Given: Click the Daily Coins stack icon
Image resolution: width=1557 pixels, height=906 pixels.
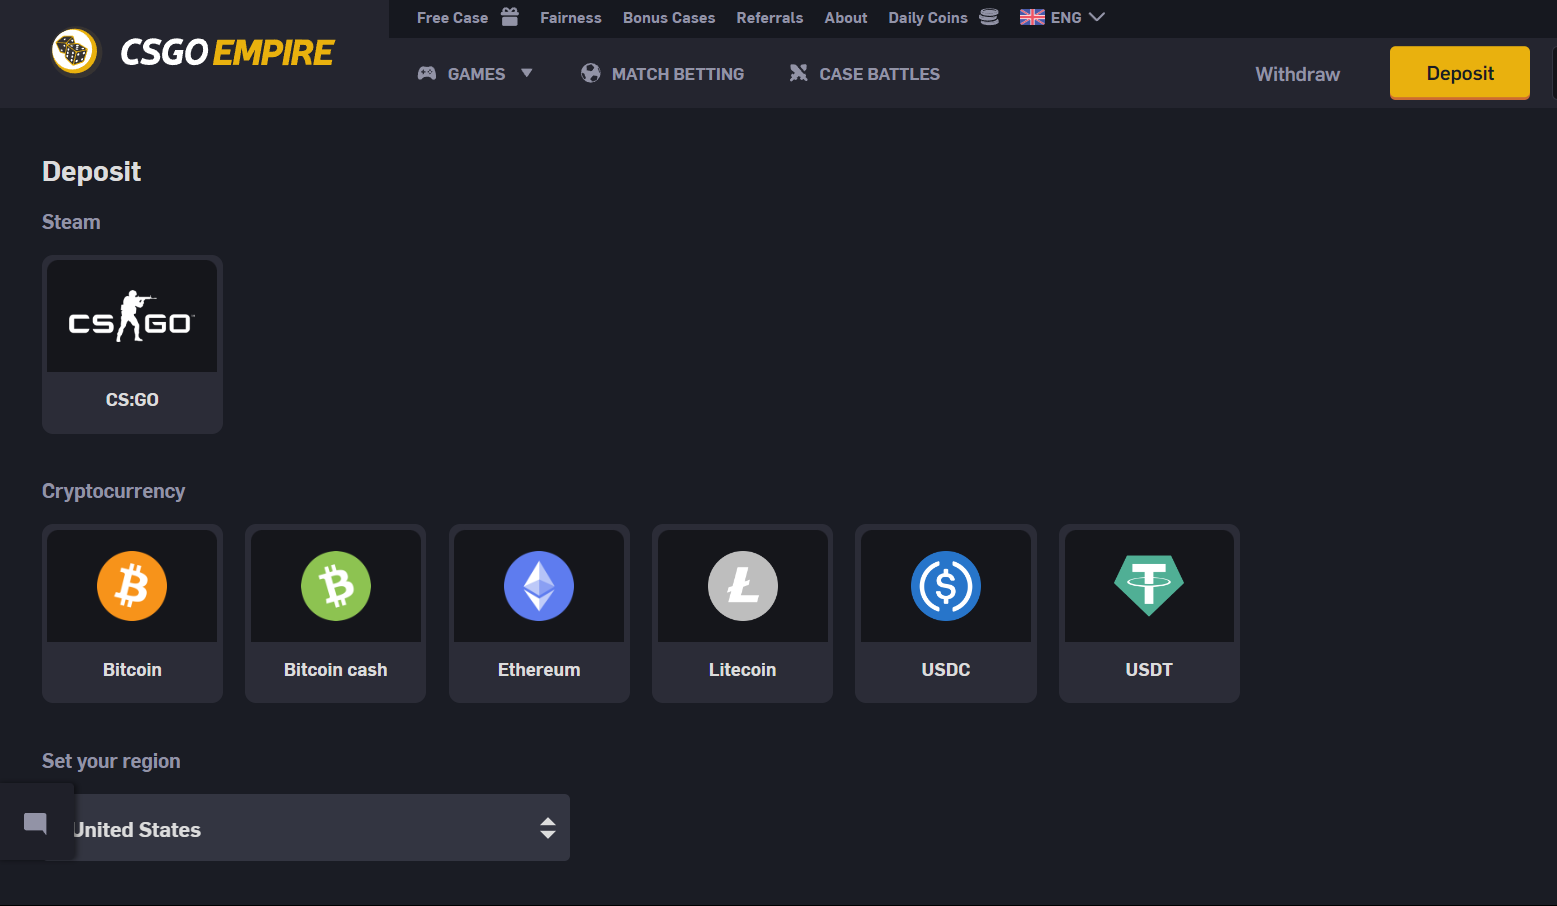Looking at the screenshot, I should click(x=989, y=17).
